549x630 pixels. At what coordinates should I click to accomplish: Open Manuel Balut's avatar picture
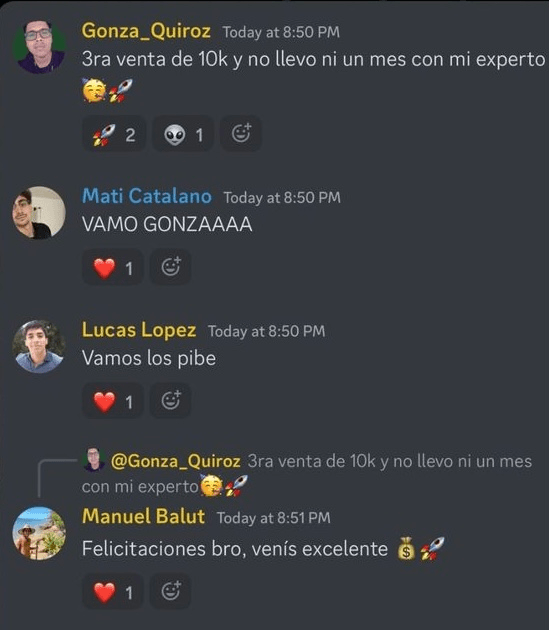(x=39, y=533)
